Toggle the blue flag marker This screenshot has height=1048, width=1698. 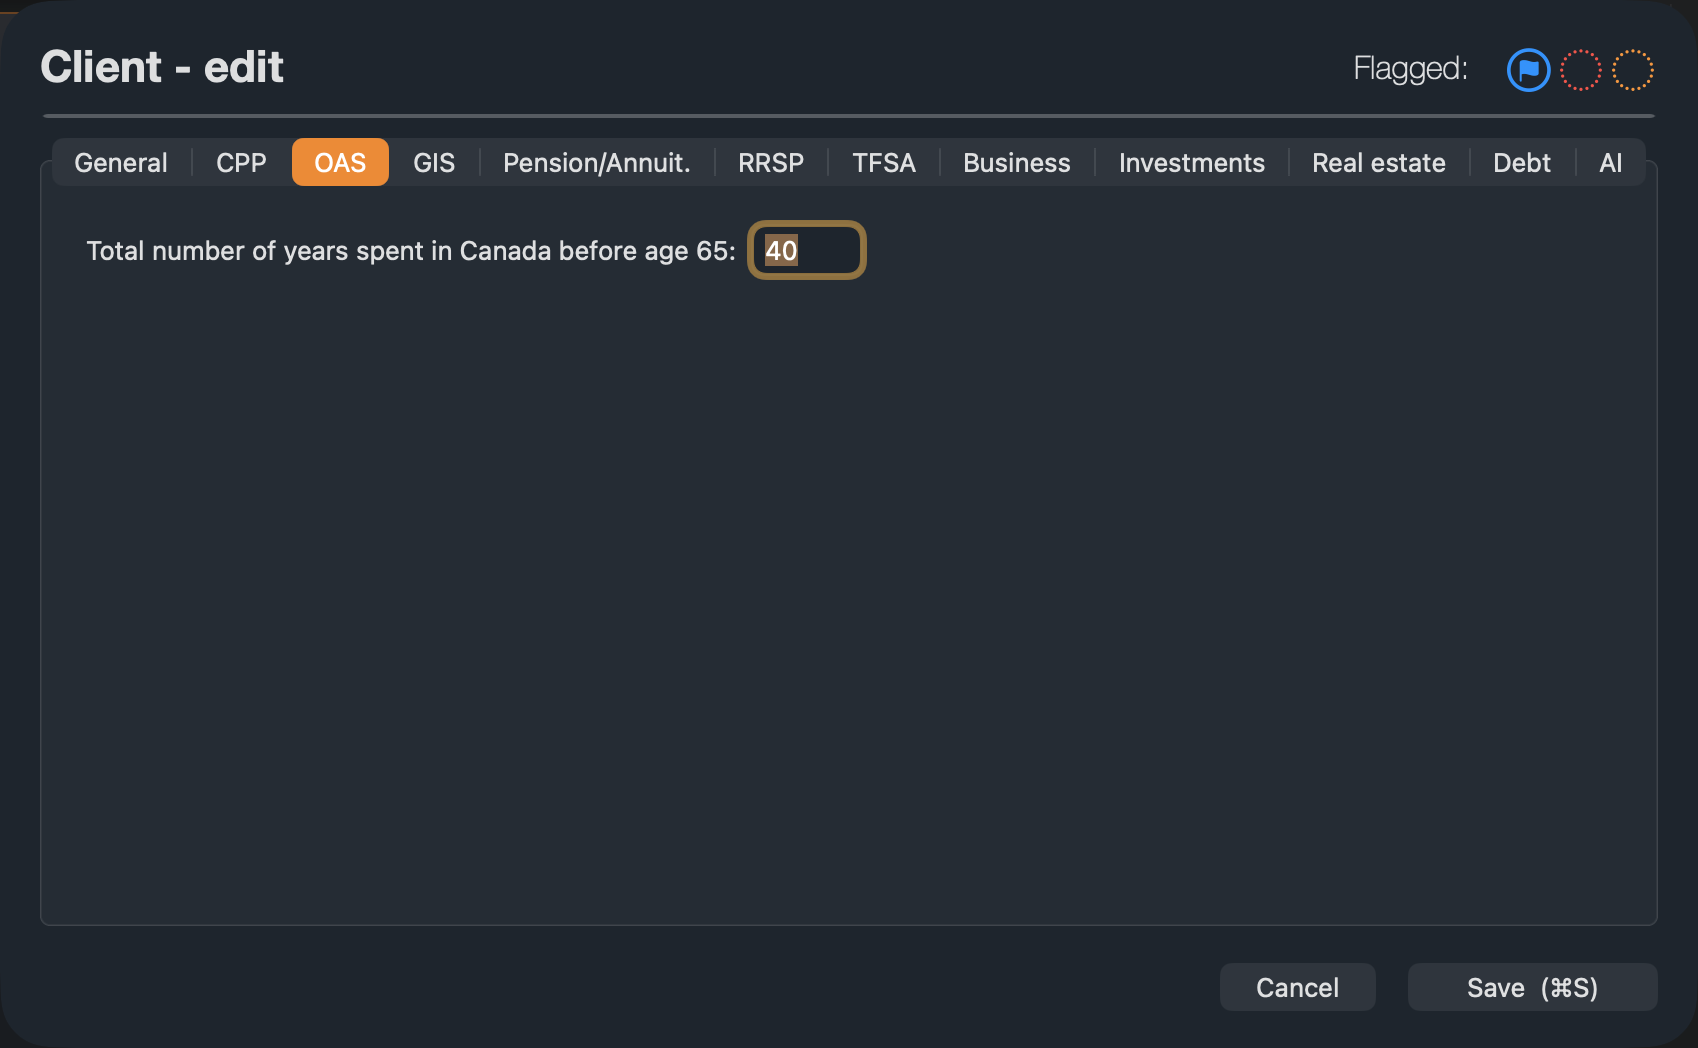point(1528,70)
